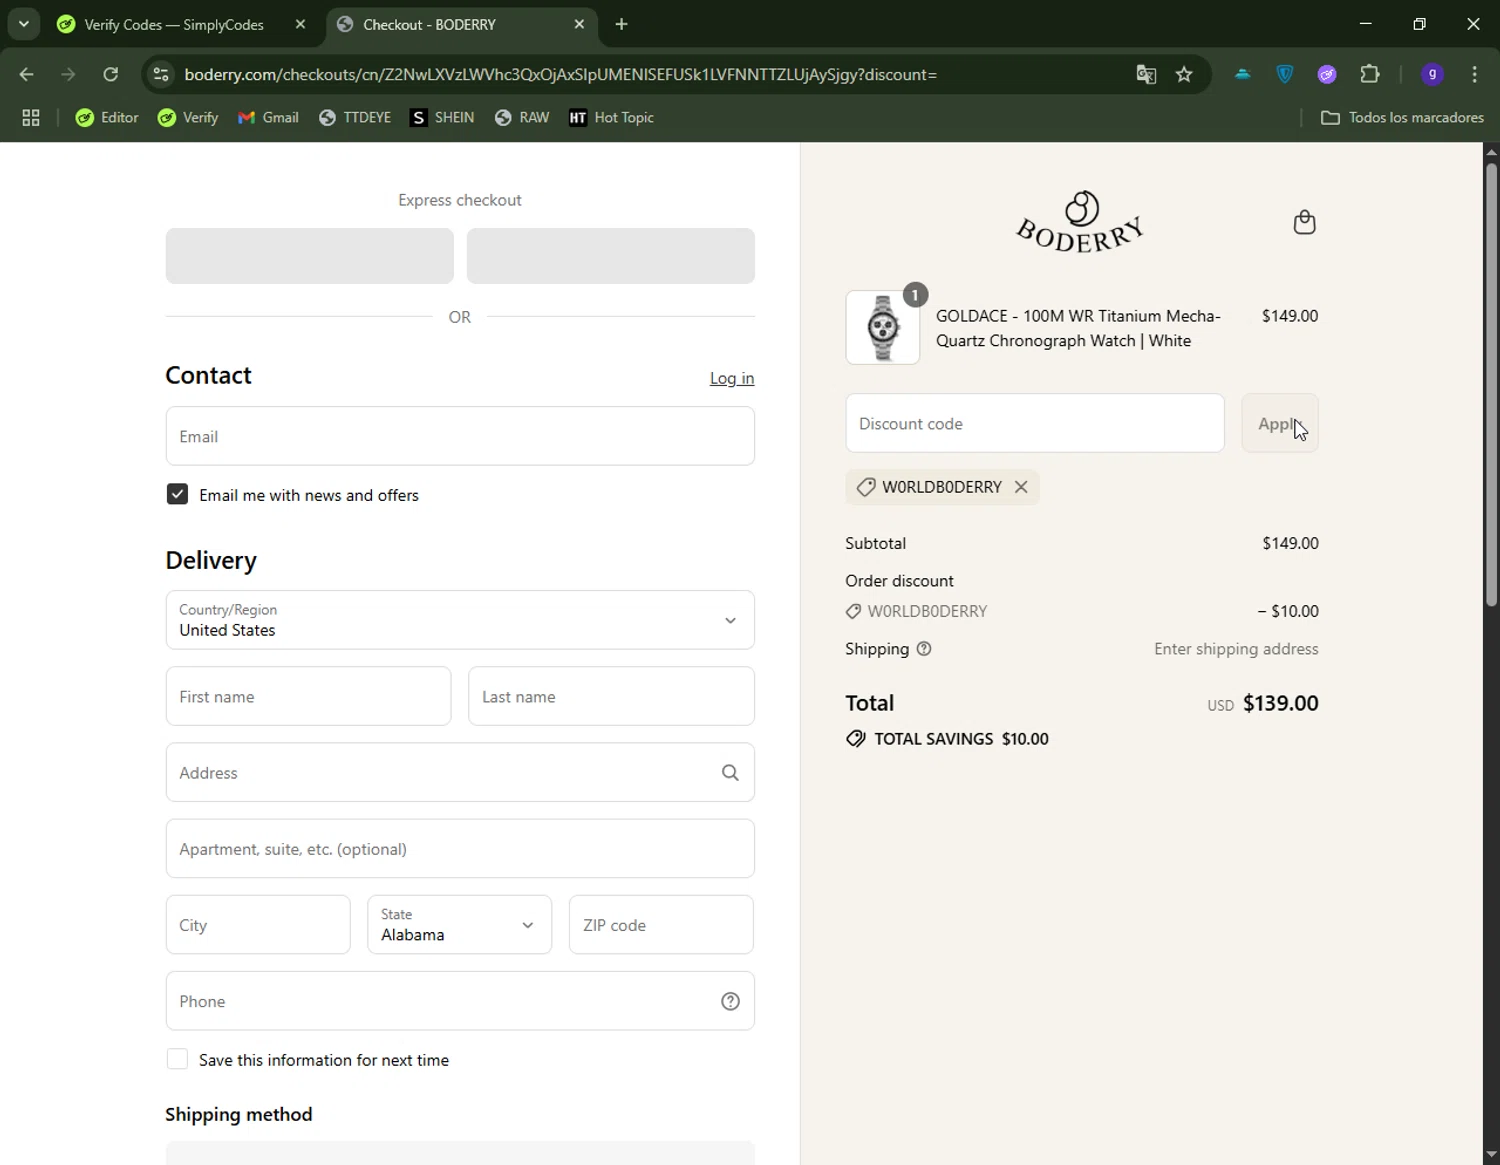
Task: Focus the First name field
Action: [308, 696]
